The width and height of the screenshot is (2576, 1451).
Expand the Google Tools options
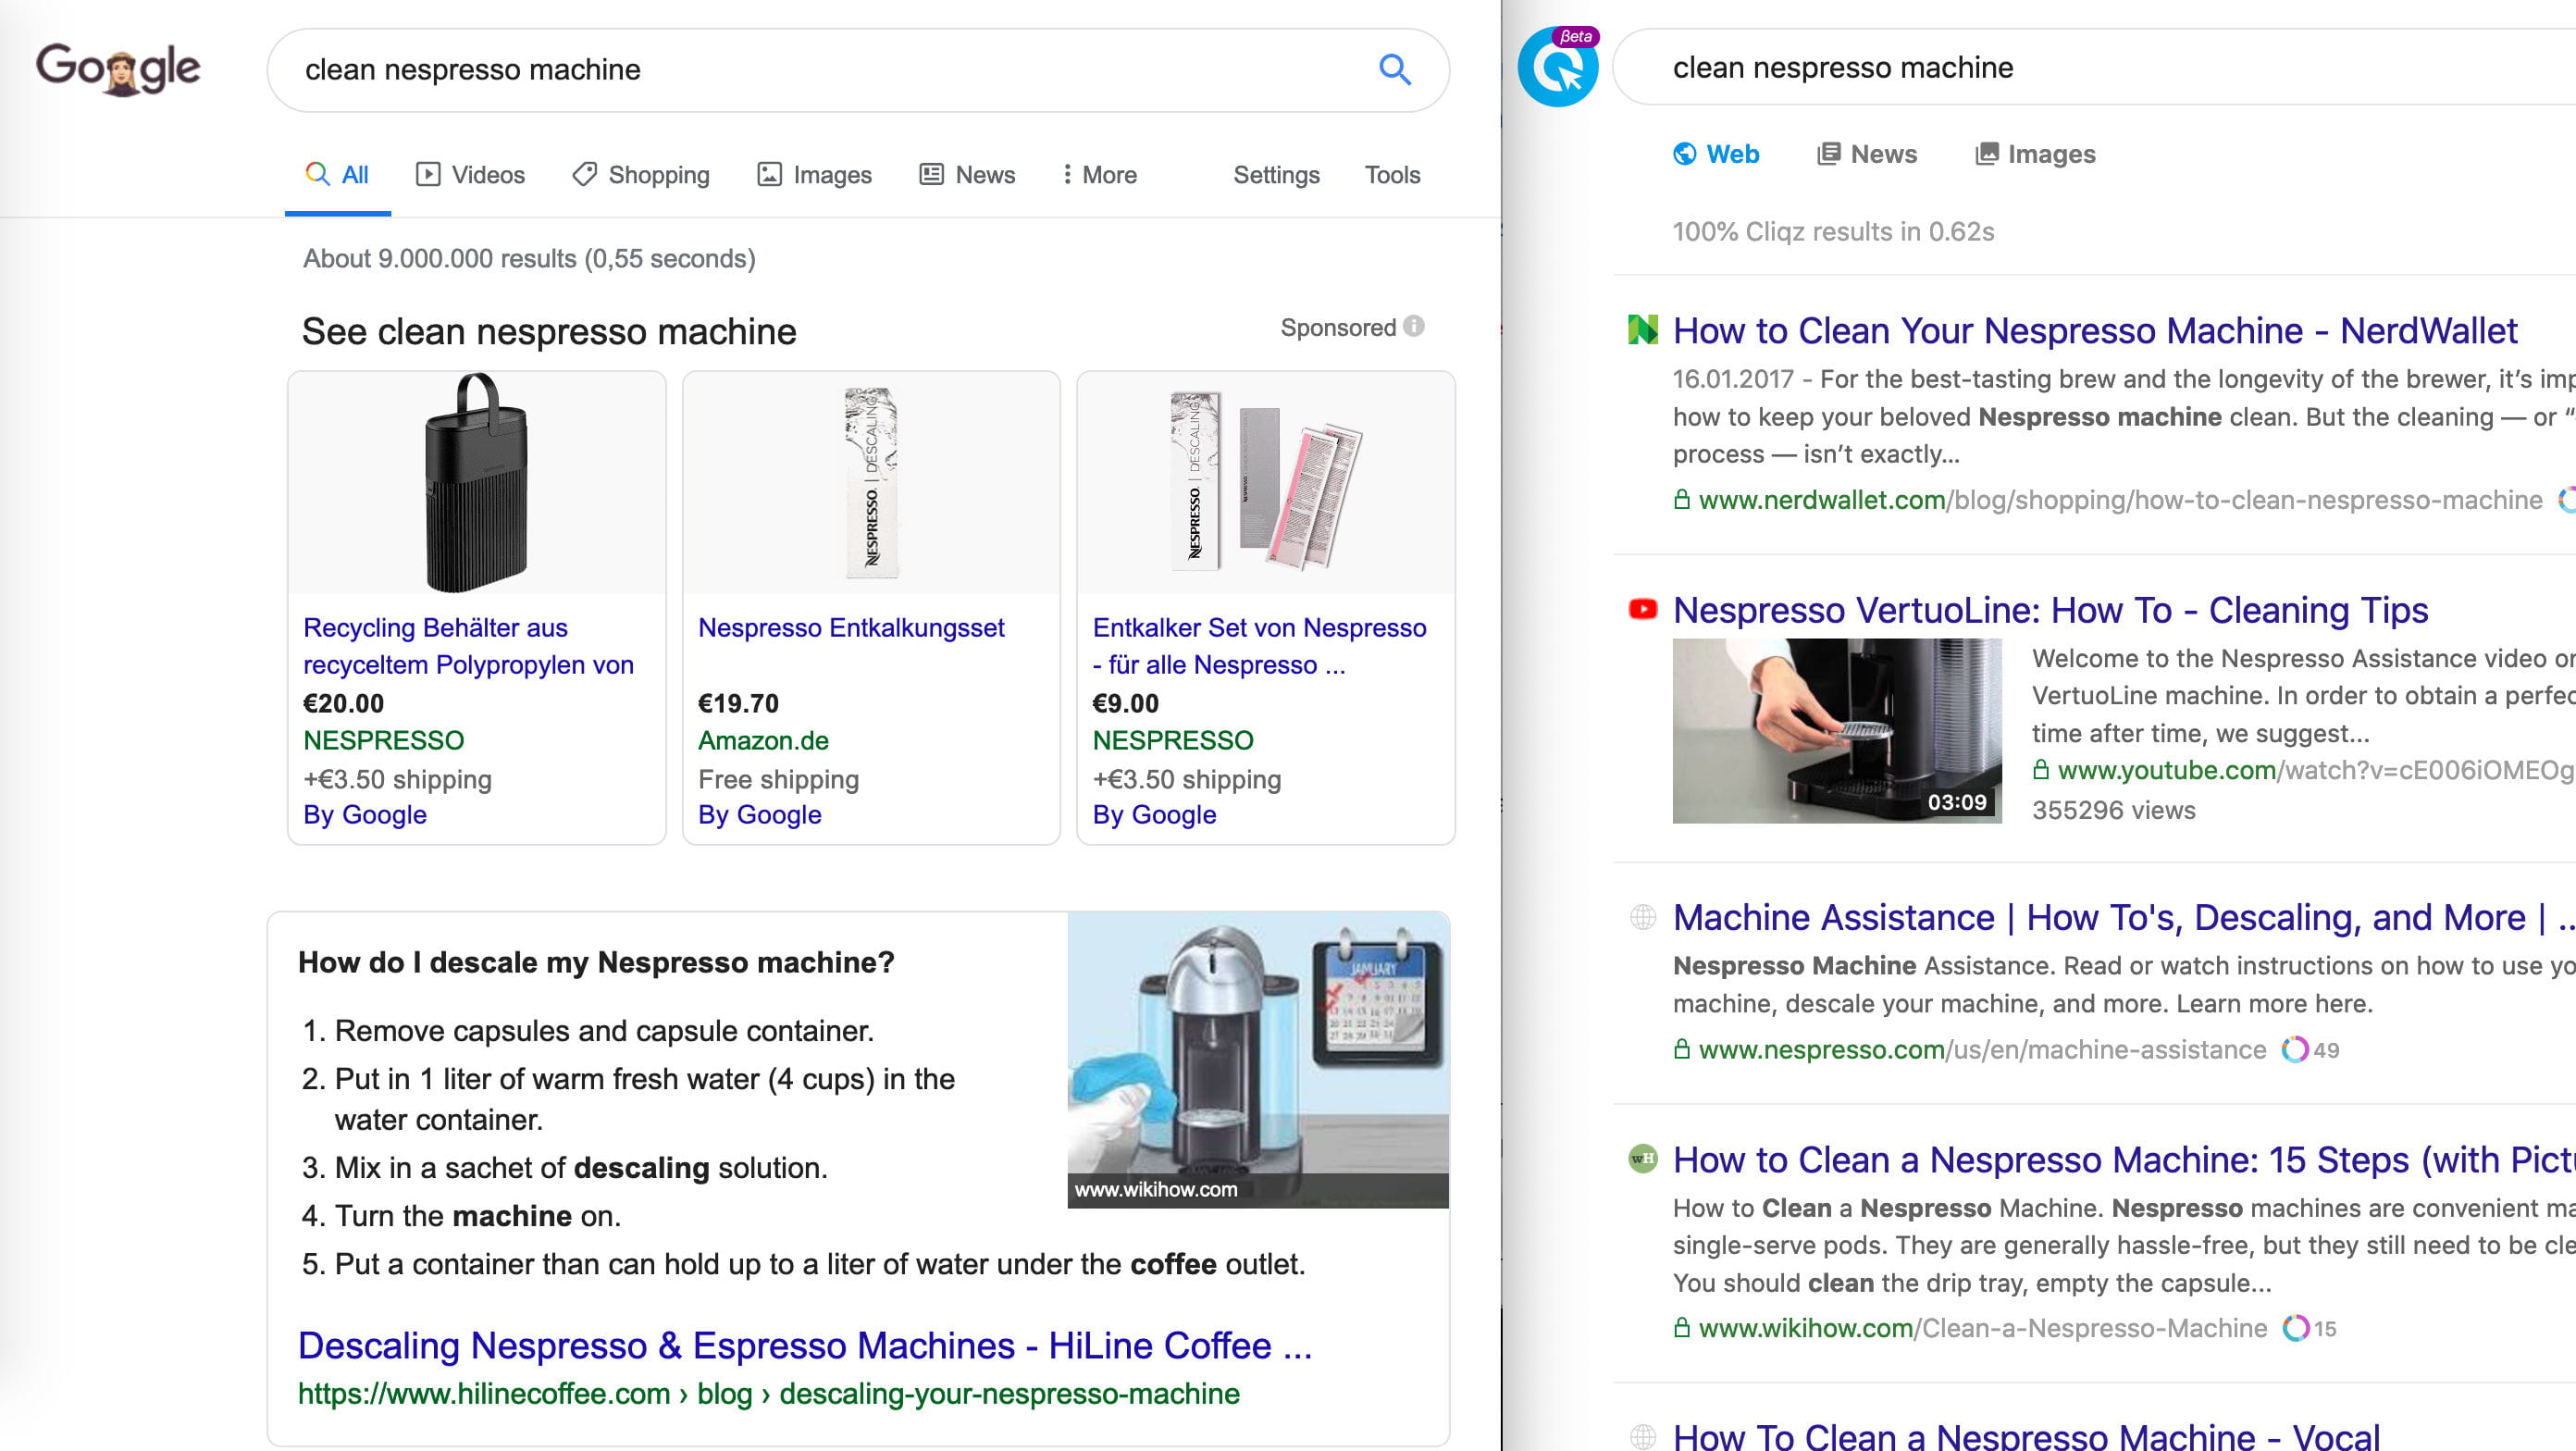tap(1391, 175)
